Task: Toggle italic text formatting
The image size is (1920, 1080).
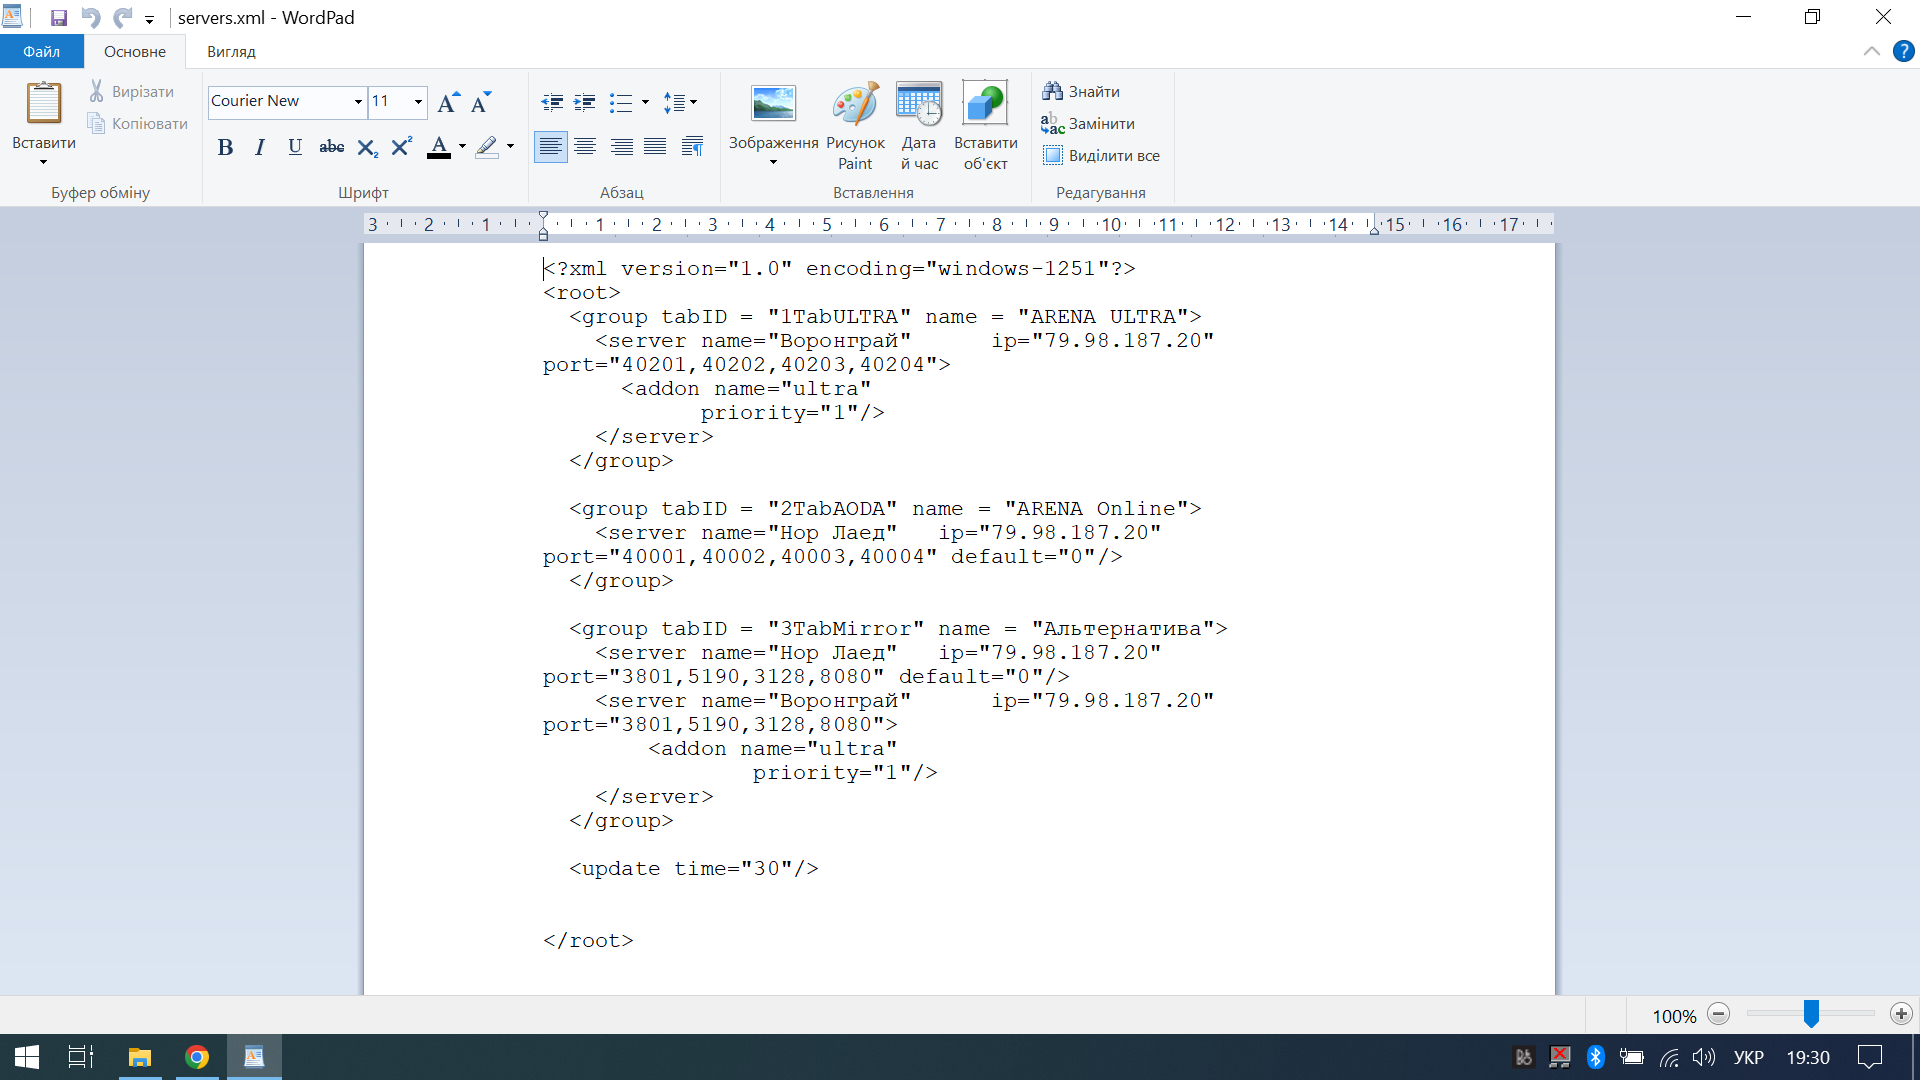Action: pos(260,148)
